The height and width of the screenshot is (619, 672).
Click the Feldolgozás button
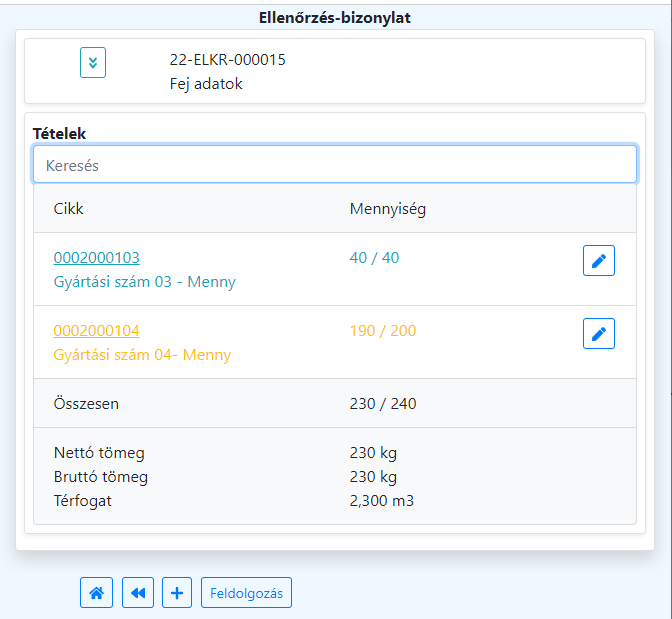click(246, 593)
